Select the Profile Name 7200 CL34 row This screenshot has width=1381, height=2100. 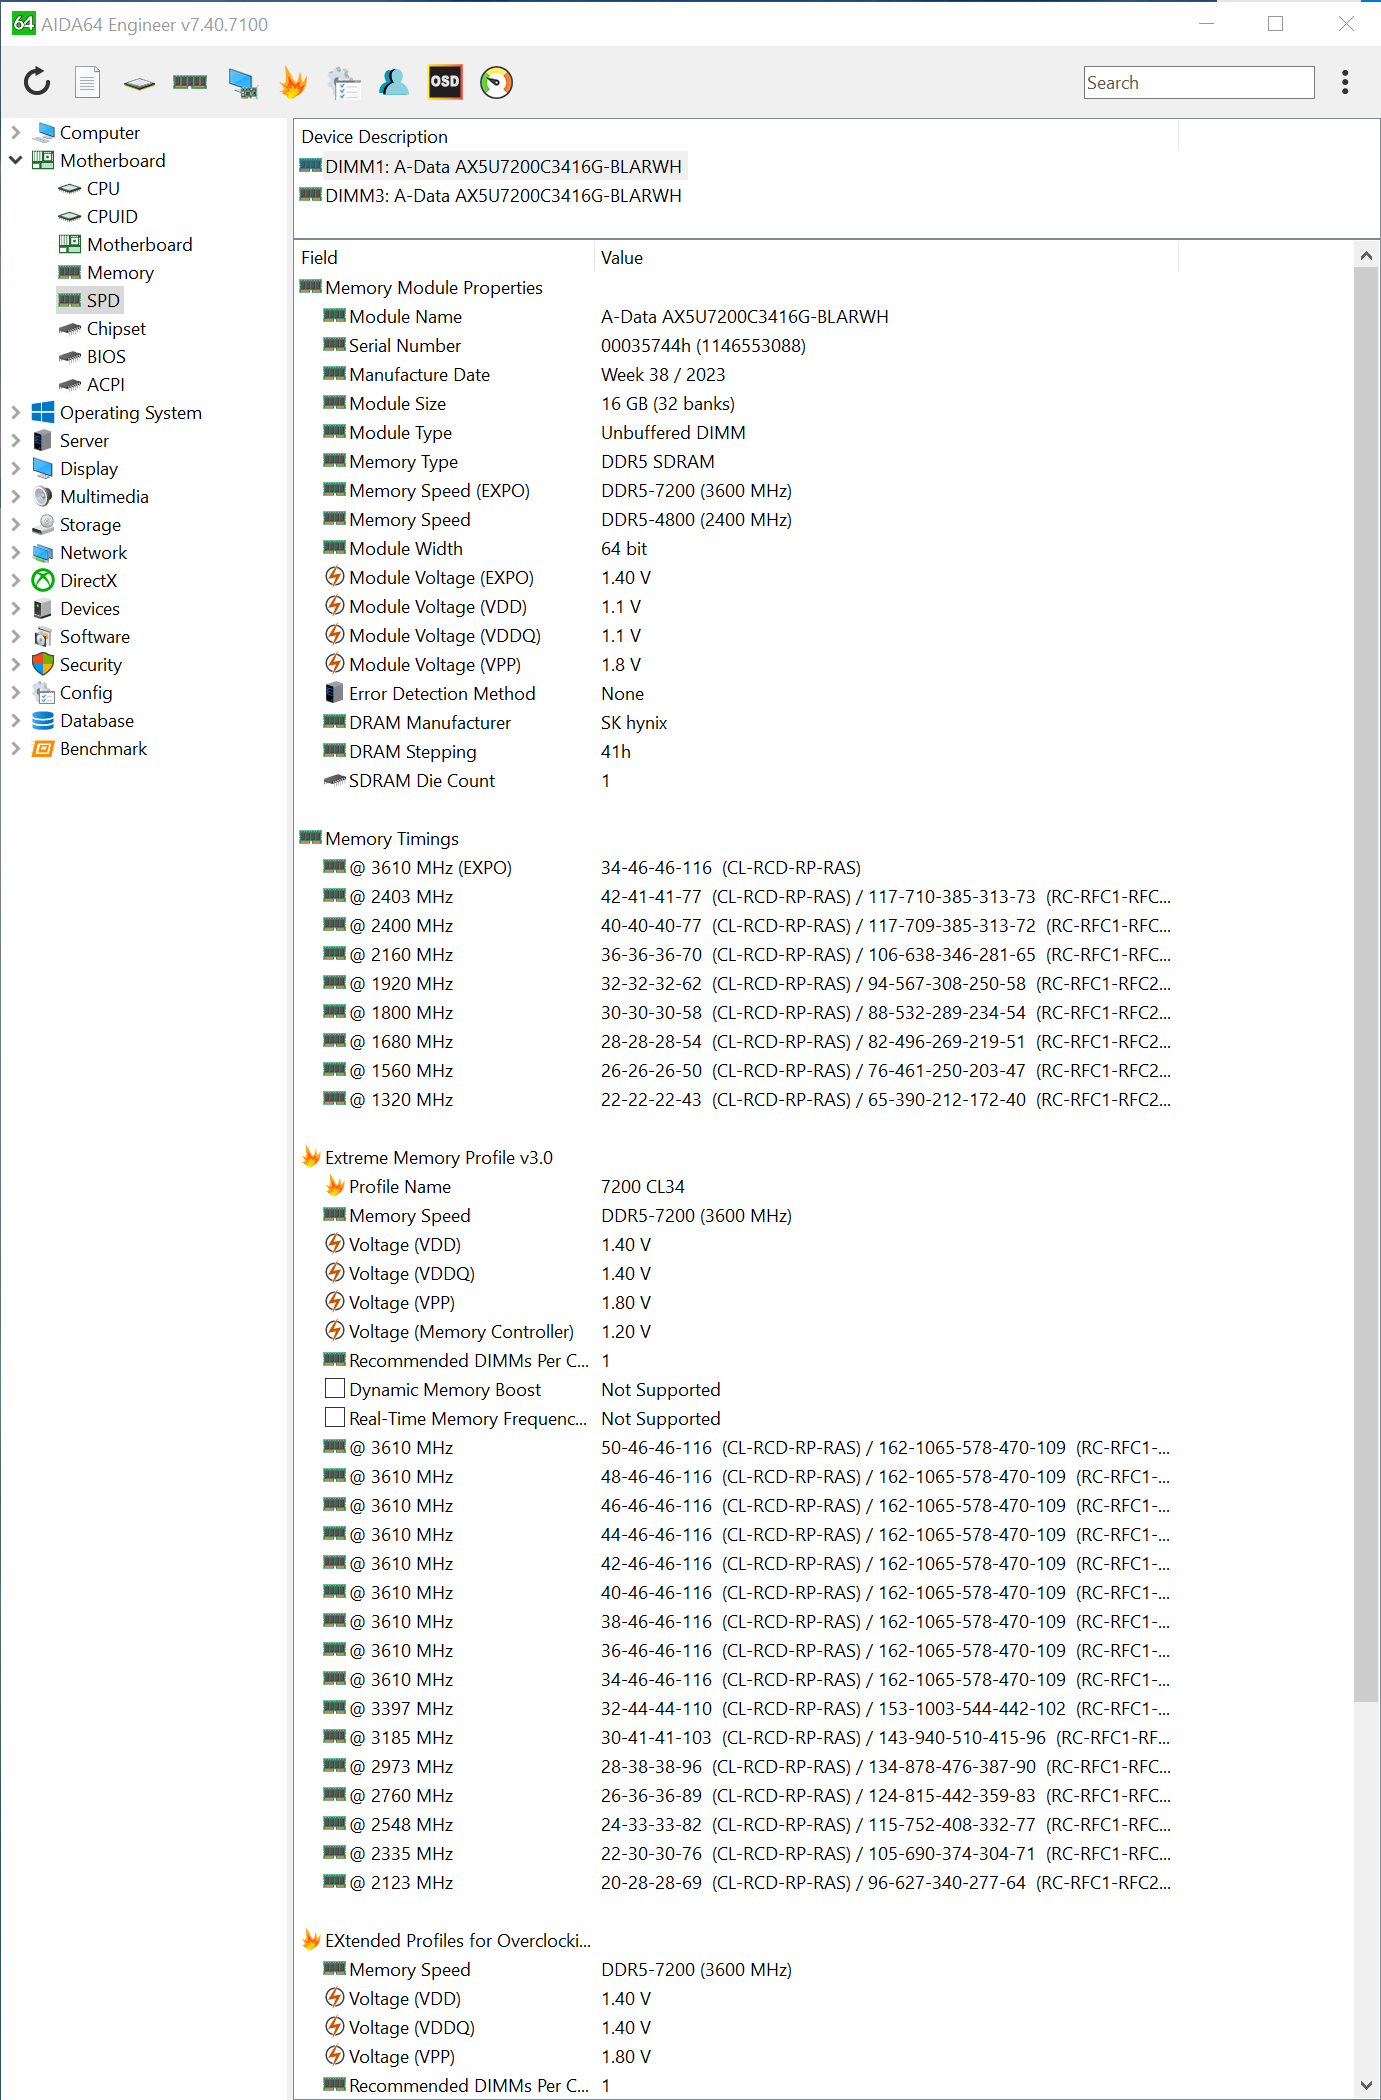[x=735, y=1186]
